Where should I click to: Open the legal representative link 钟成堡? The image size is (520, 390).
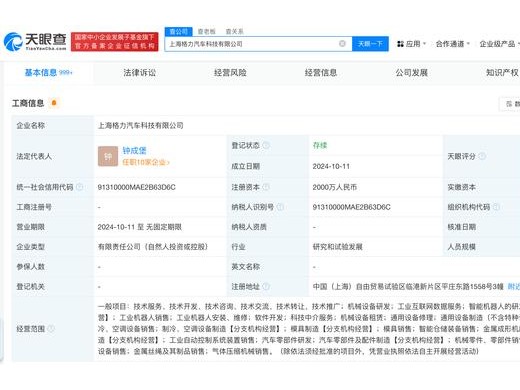134,151
